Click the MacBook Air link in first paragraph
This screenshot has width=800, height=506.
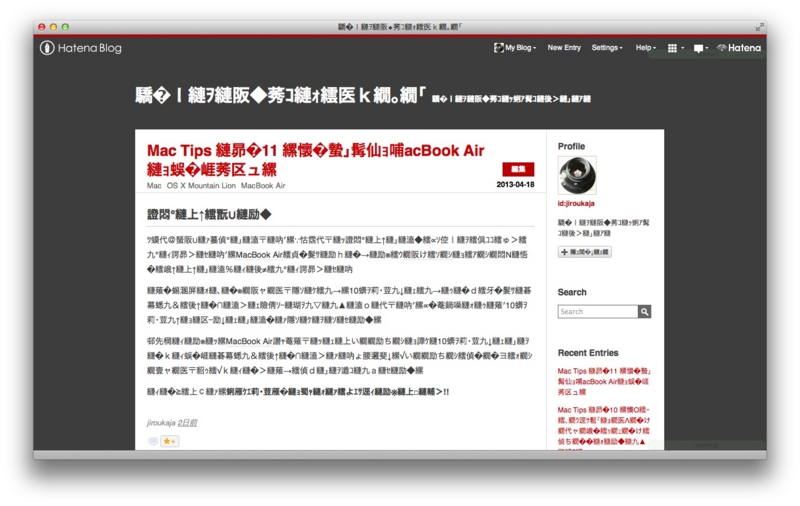[x=259, y=255]
